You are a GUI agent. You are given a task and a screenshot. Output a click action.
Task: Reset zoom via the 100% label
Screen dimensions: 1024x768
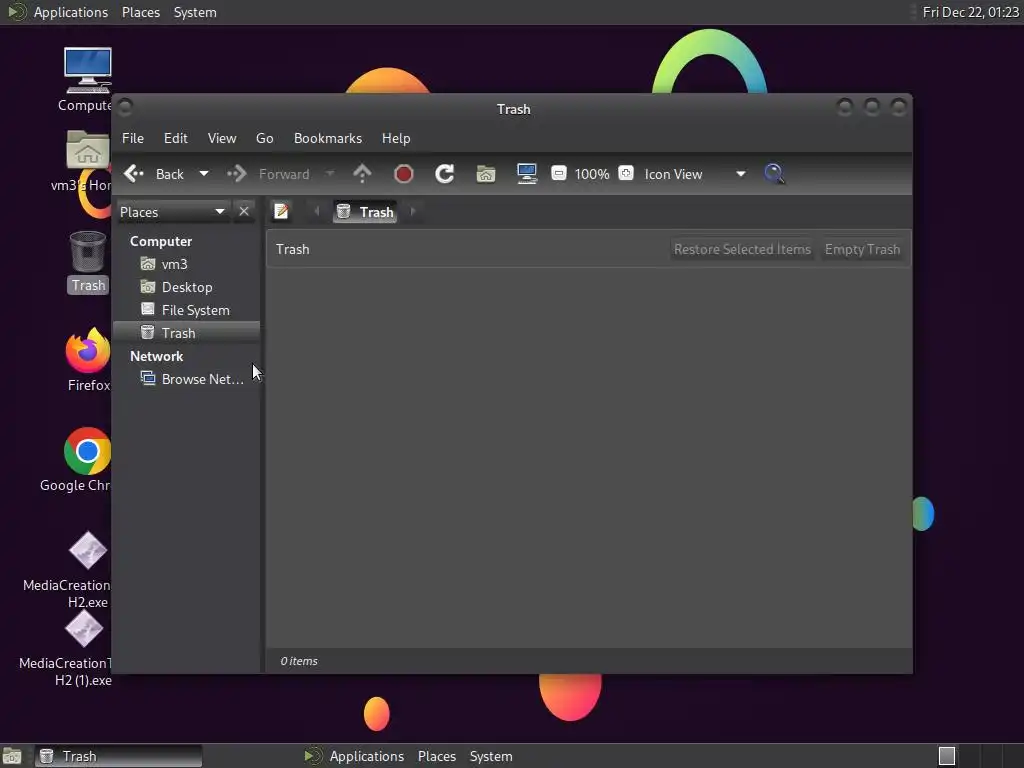click(x=592, y=174)
